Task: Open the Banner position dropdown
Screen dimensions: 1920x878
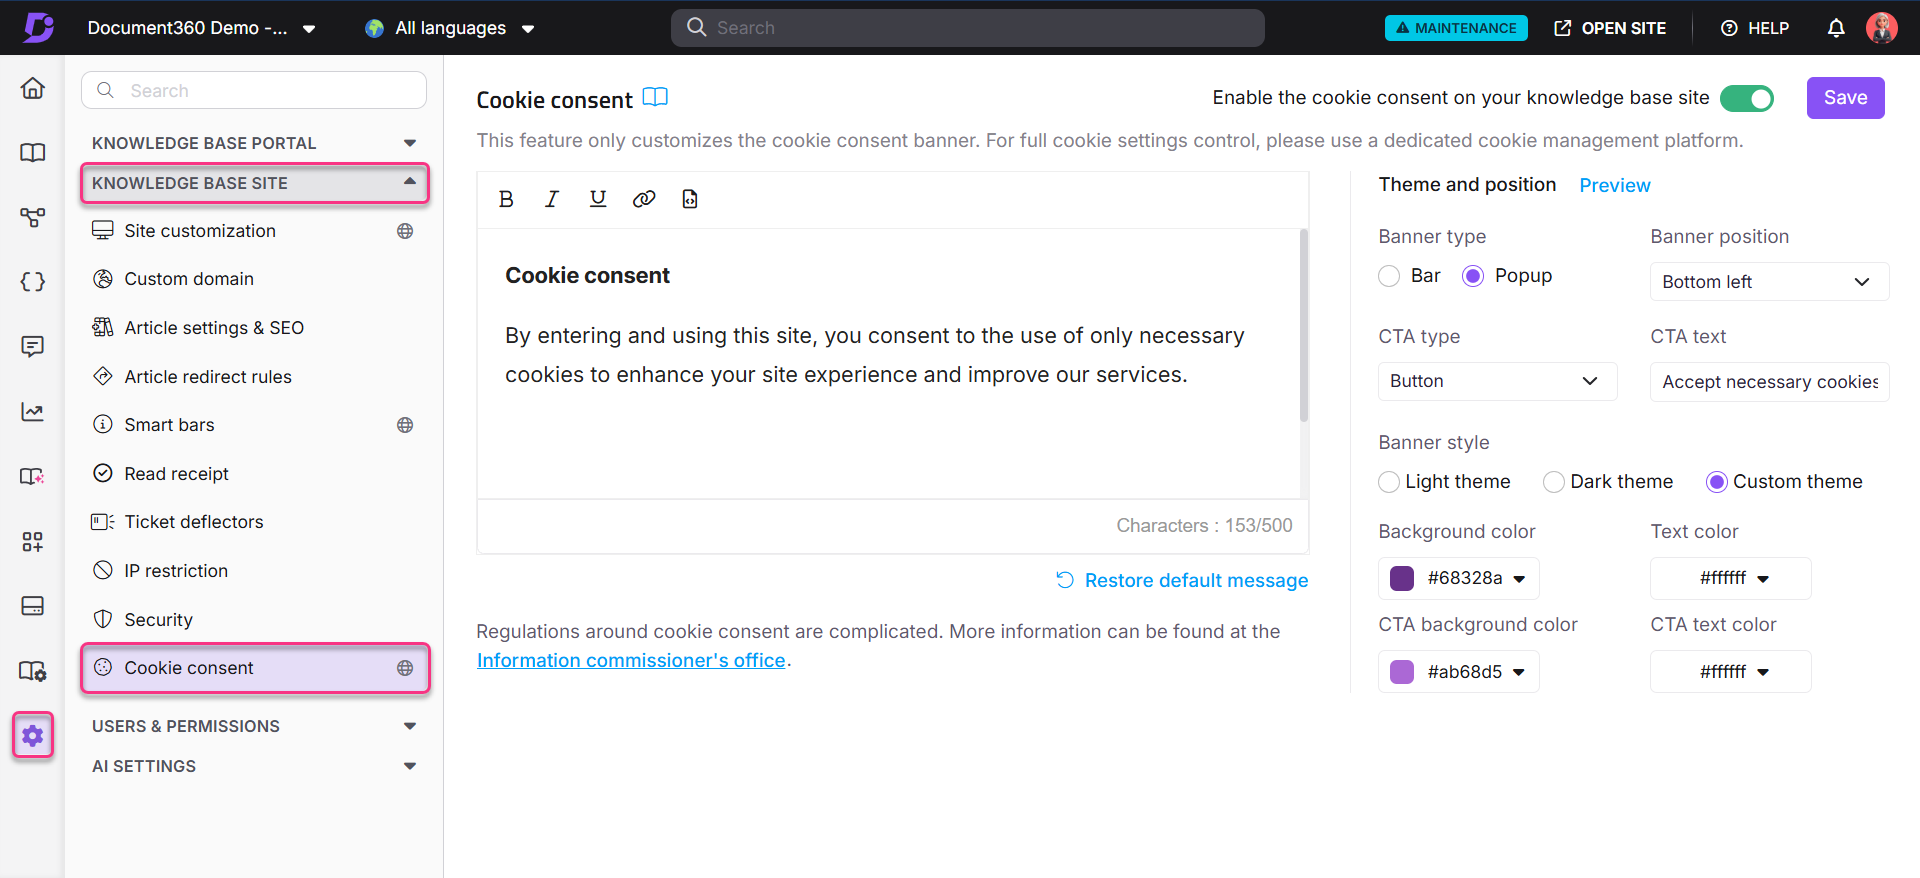Action: point(1768,281)
